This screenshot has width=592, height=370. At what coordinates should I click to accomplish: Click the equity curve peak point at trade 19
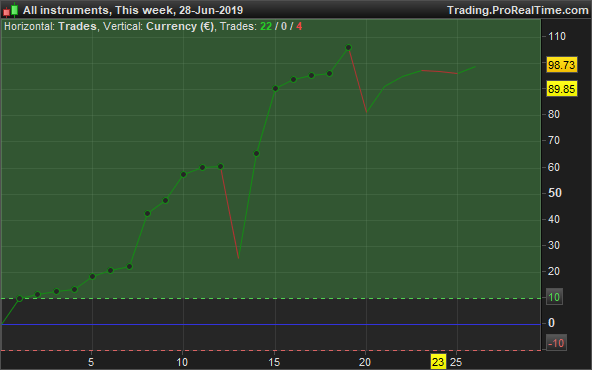pyautogui.click(x=348, y=48)
